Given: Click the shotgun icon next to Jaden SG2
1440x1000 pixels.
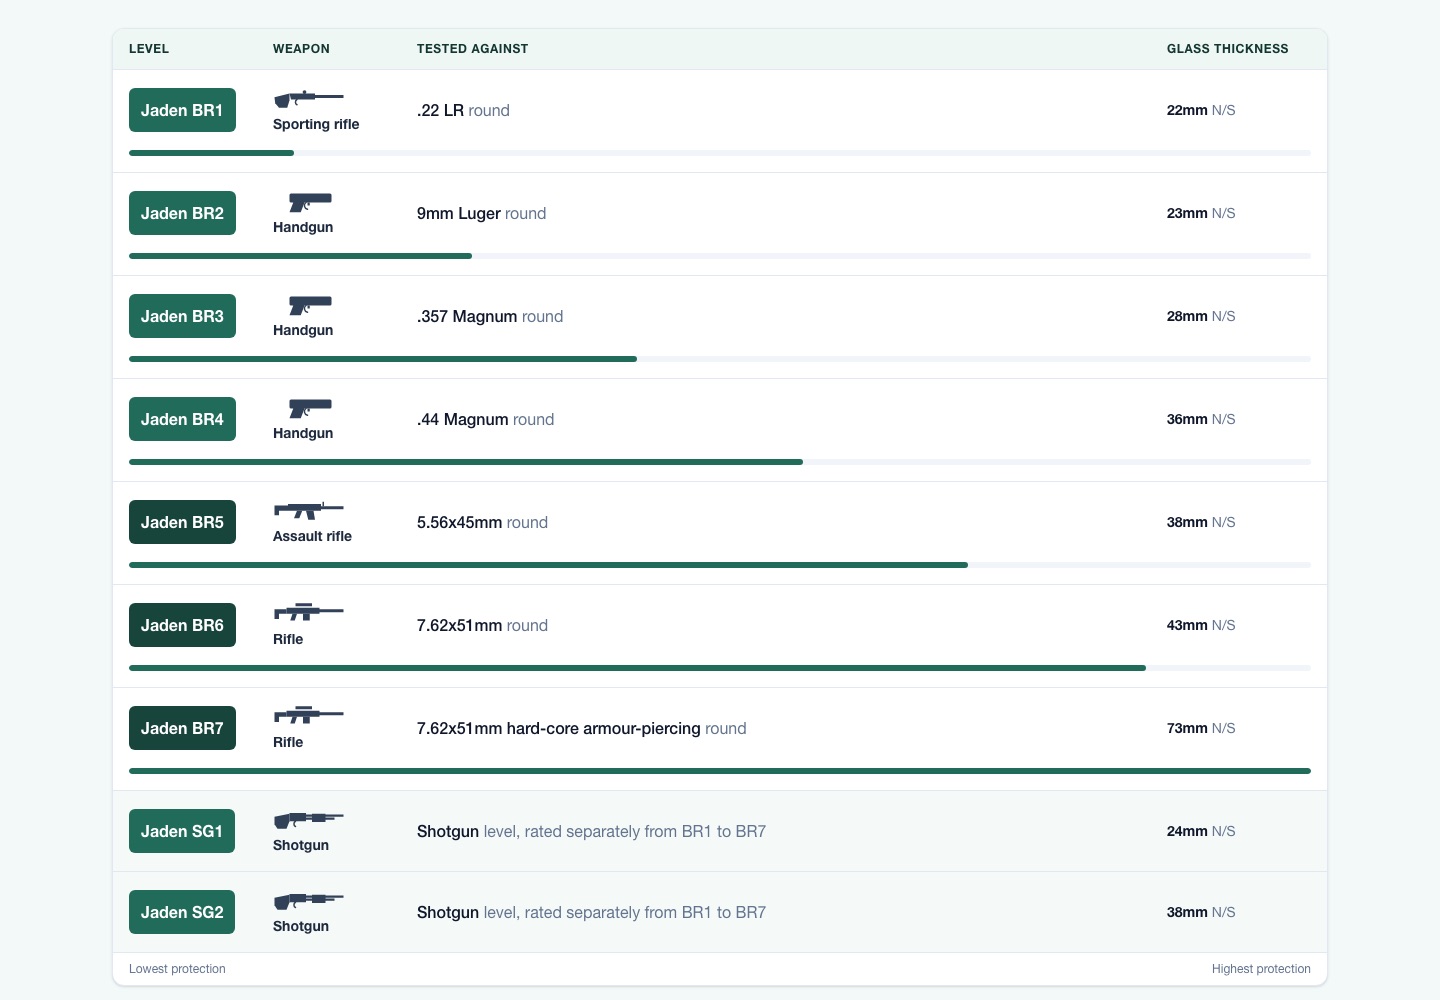Looking at the screenshot, I should click(309, 901).
